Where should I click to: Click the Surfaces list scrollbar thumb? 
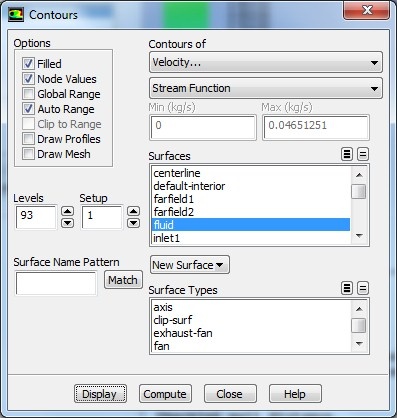pos(359,191)
